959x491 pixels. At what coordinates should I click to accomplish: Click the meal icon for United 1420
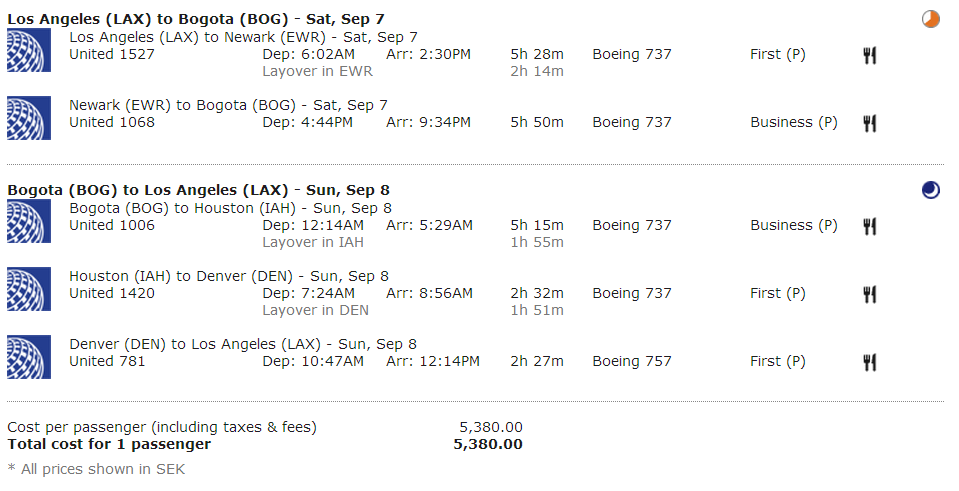click(x=870, y=294)
